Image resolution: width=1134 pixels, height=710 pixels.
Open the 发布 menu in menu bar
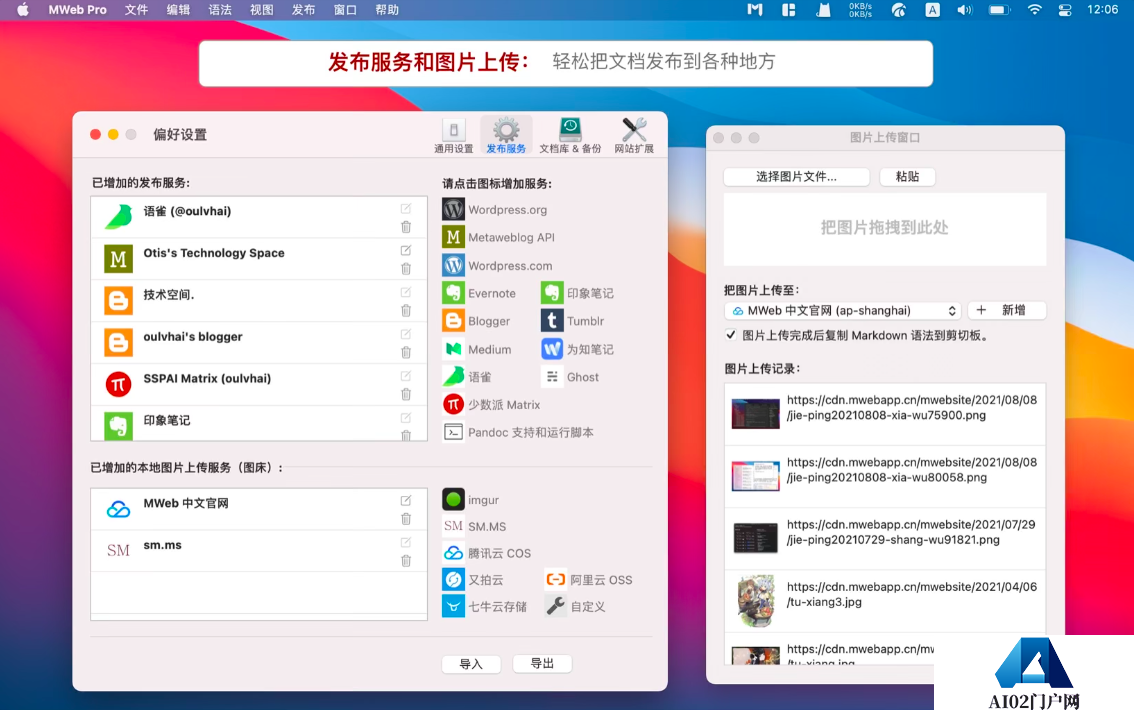303,10
